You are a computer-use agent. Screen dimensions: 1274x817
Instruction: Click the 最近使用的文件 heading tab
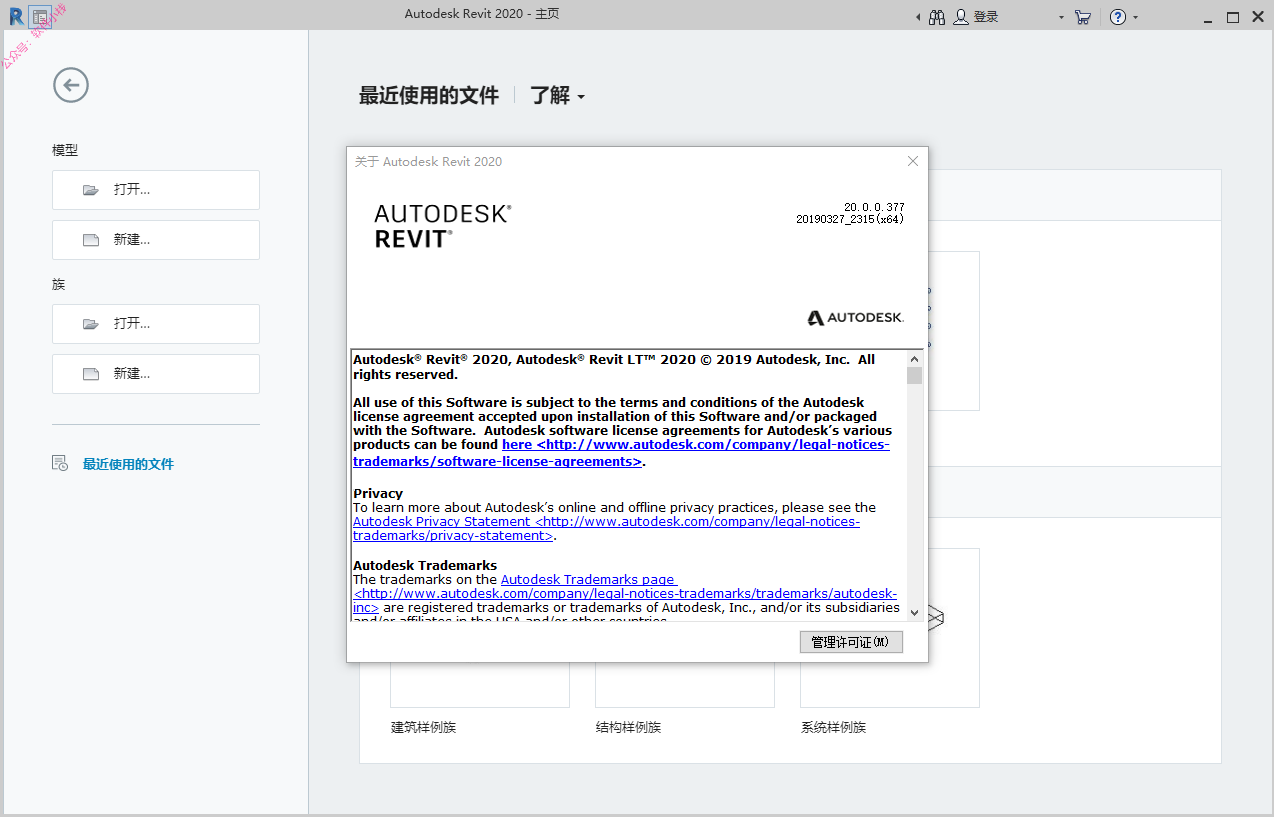click(x=429, y=95)
